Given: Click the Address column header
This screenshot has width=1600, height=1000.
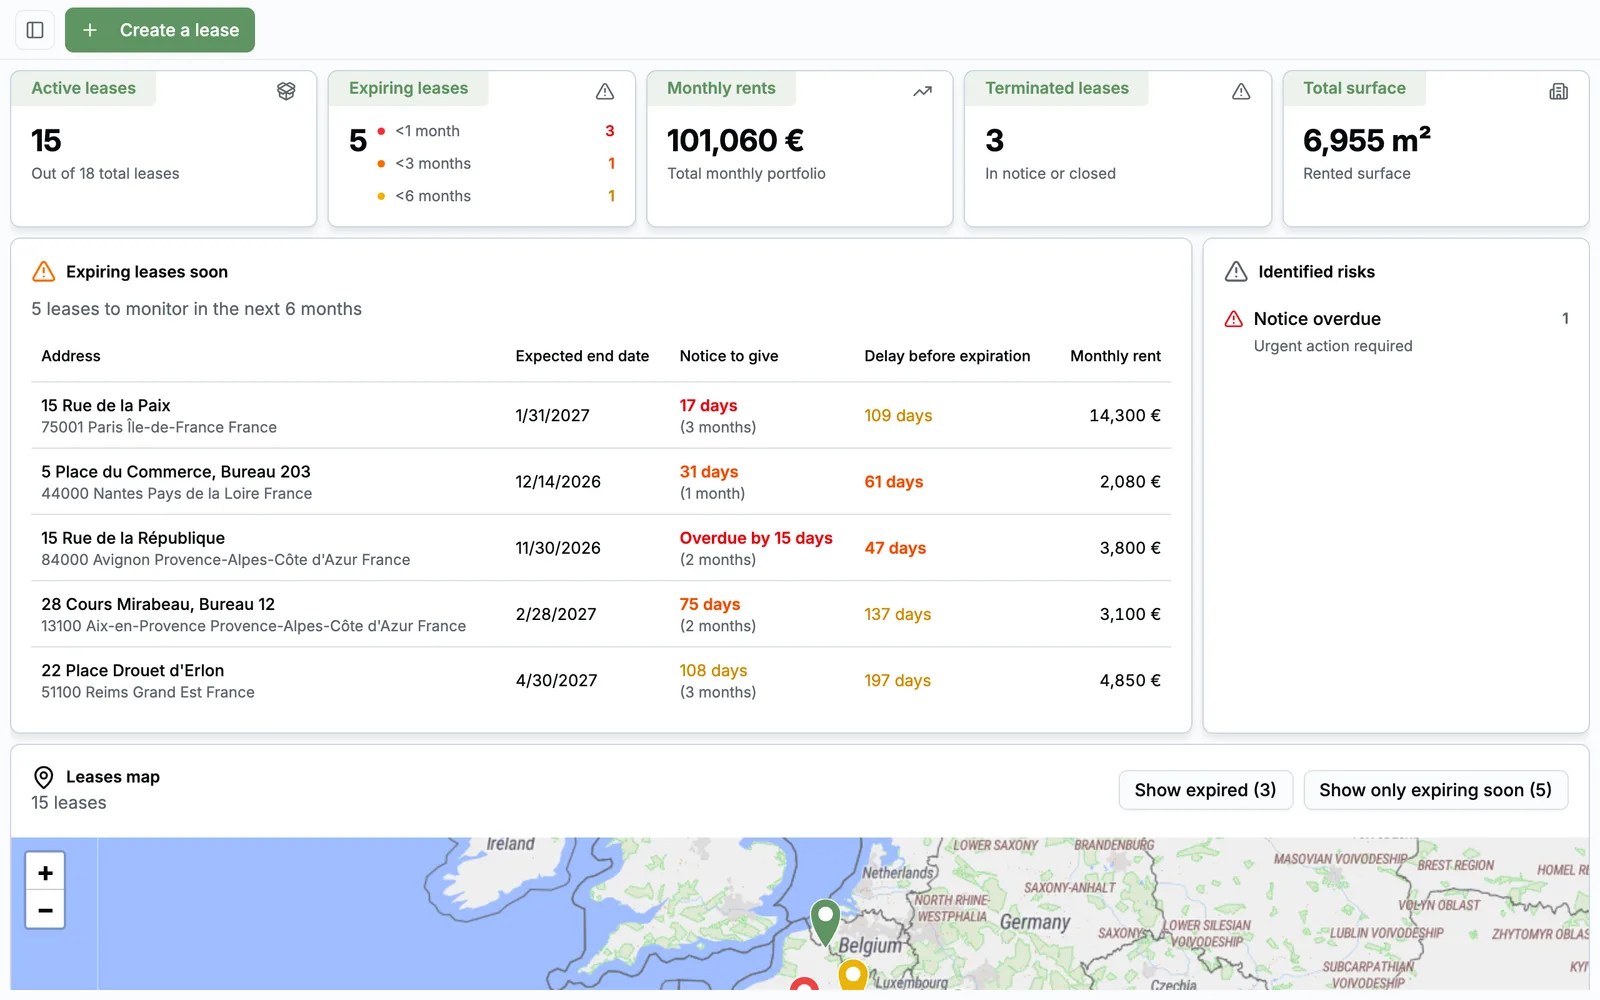Looking at the screenshot, I should 71,356.
